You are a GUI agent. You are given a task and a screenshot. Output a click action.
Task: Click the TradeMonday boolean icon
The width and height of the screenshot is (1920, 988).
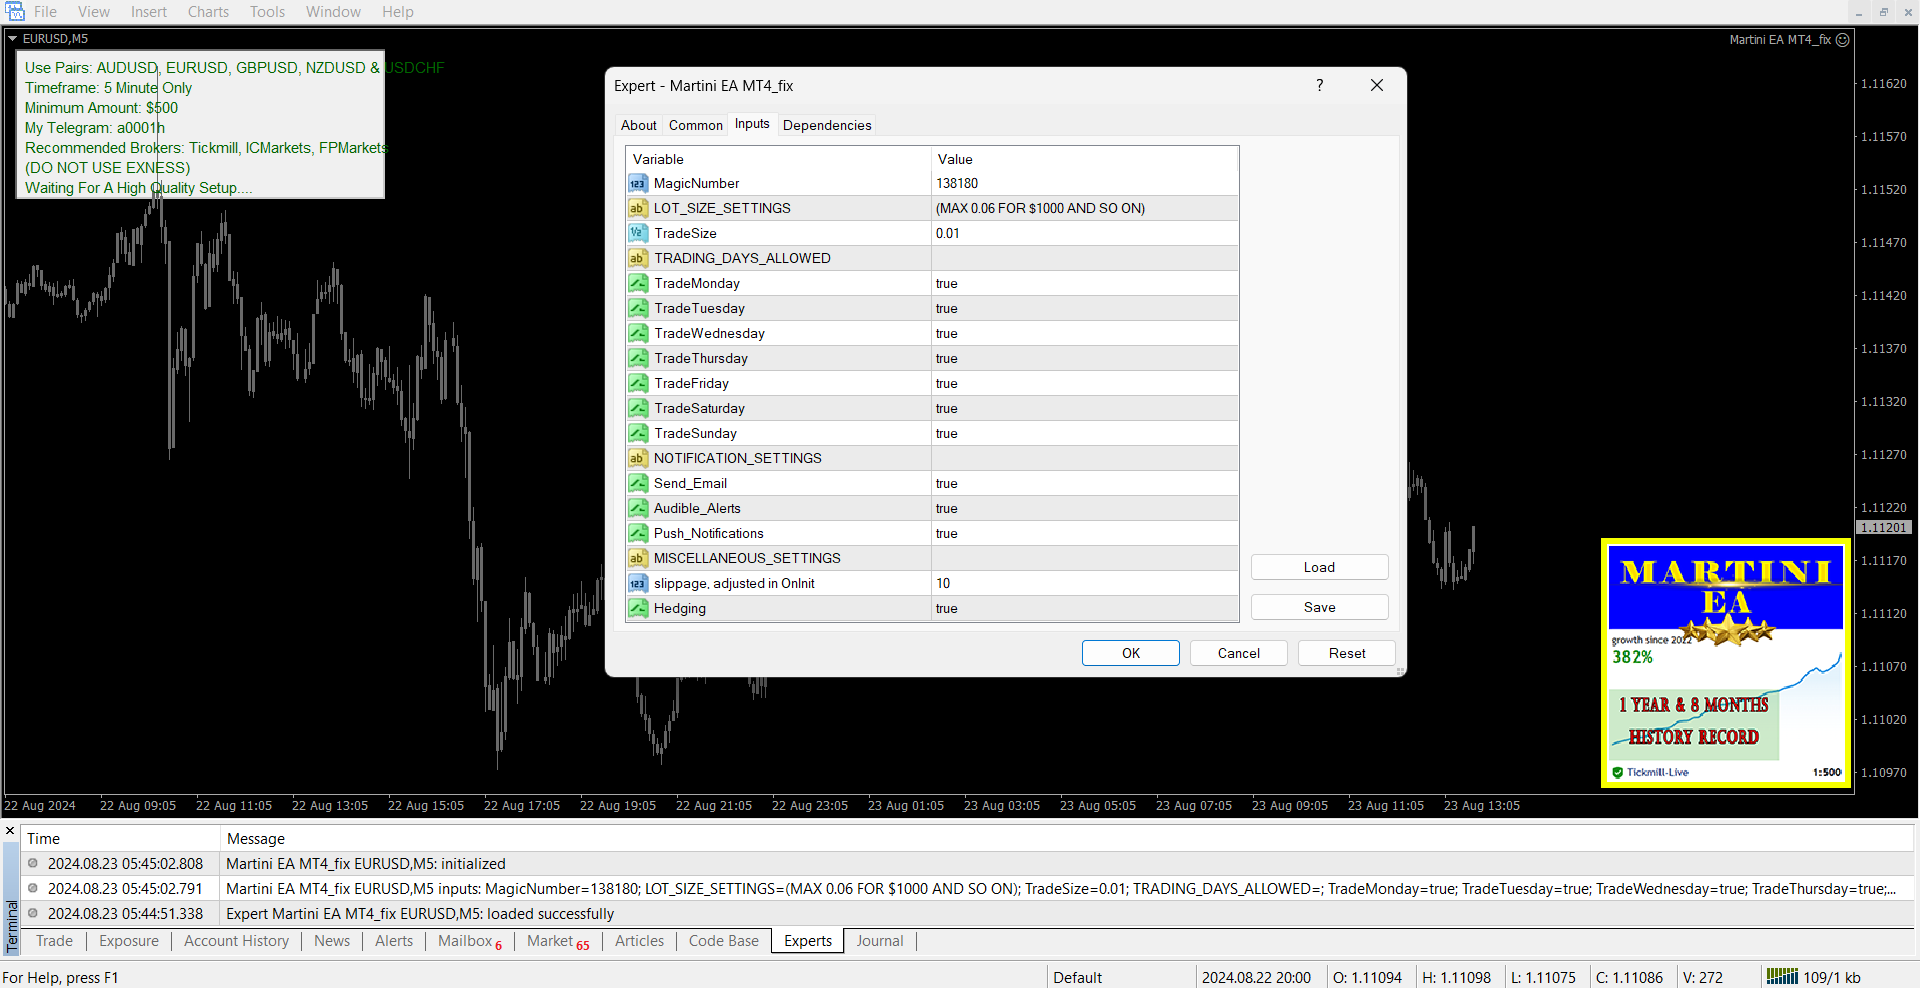(x=637, y=284)
